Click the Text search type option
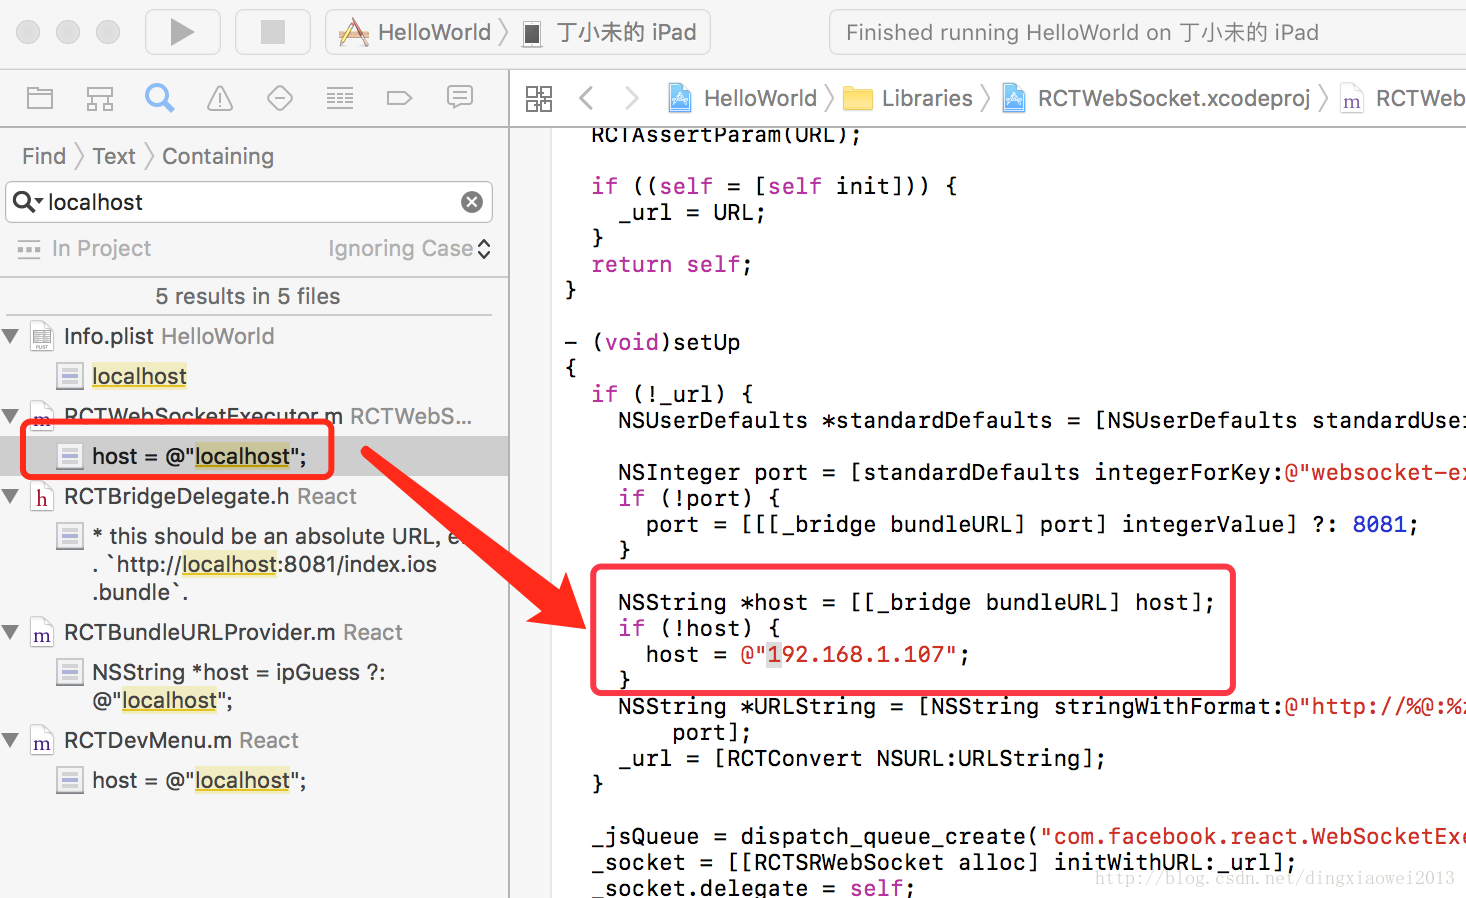 coord(114,156)
